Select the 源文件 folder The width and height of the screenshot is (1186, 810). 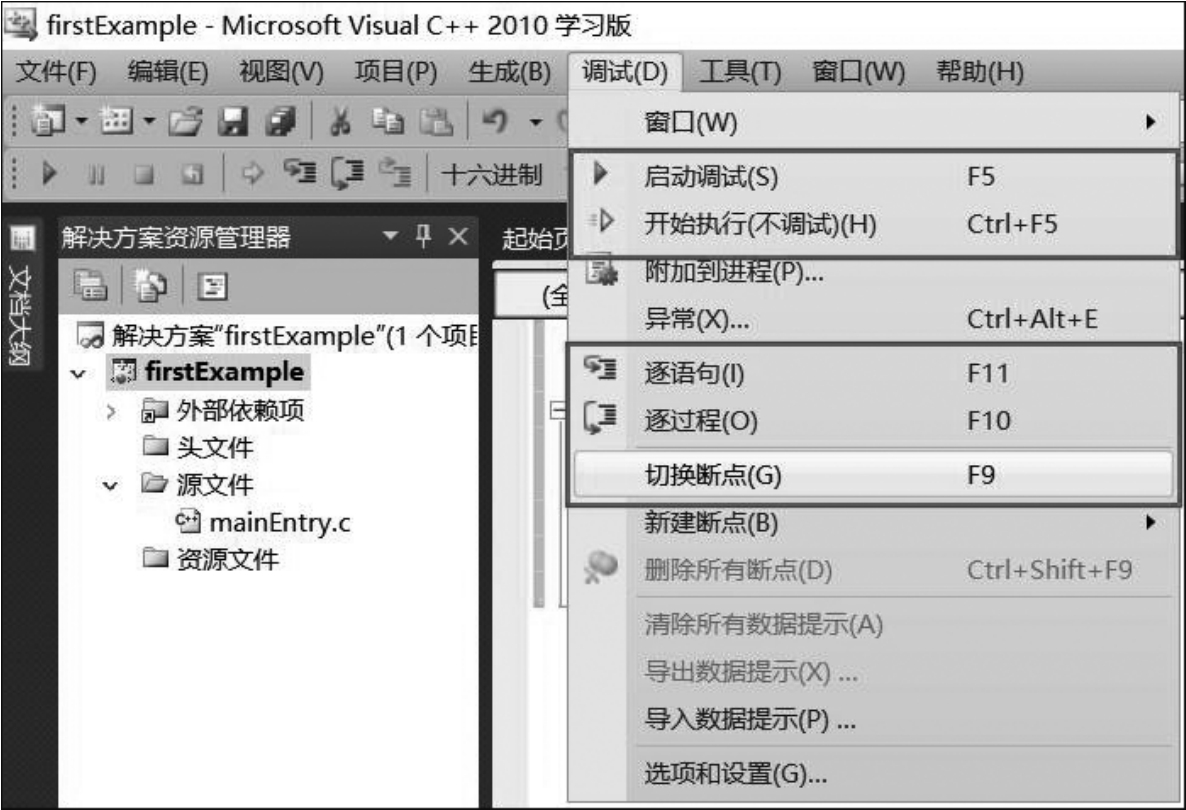pos(197,485)
